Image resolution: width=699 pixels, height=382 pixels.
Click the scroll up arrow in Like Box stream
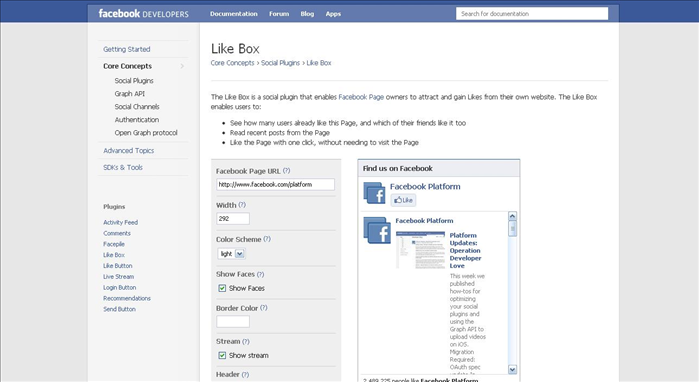point(512,216)
